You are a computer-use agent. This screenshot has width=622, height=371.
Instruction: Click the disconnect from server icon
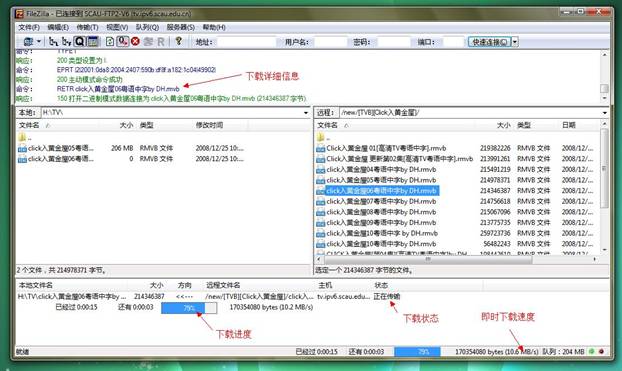coord(148,41)
